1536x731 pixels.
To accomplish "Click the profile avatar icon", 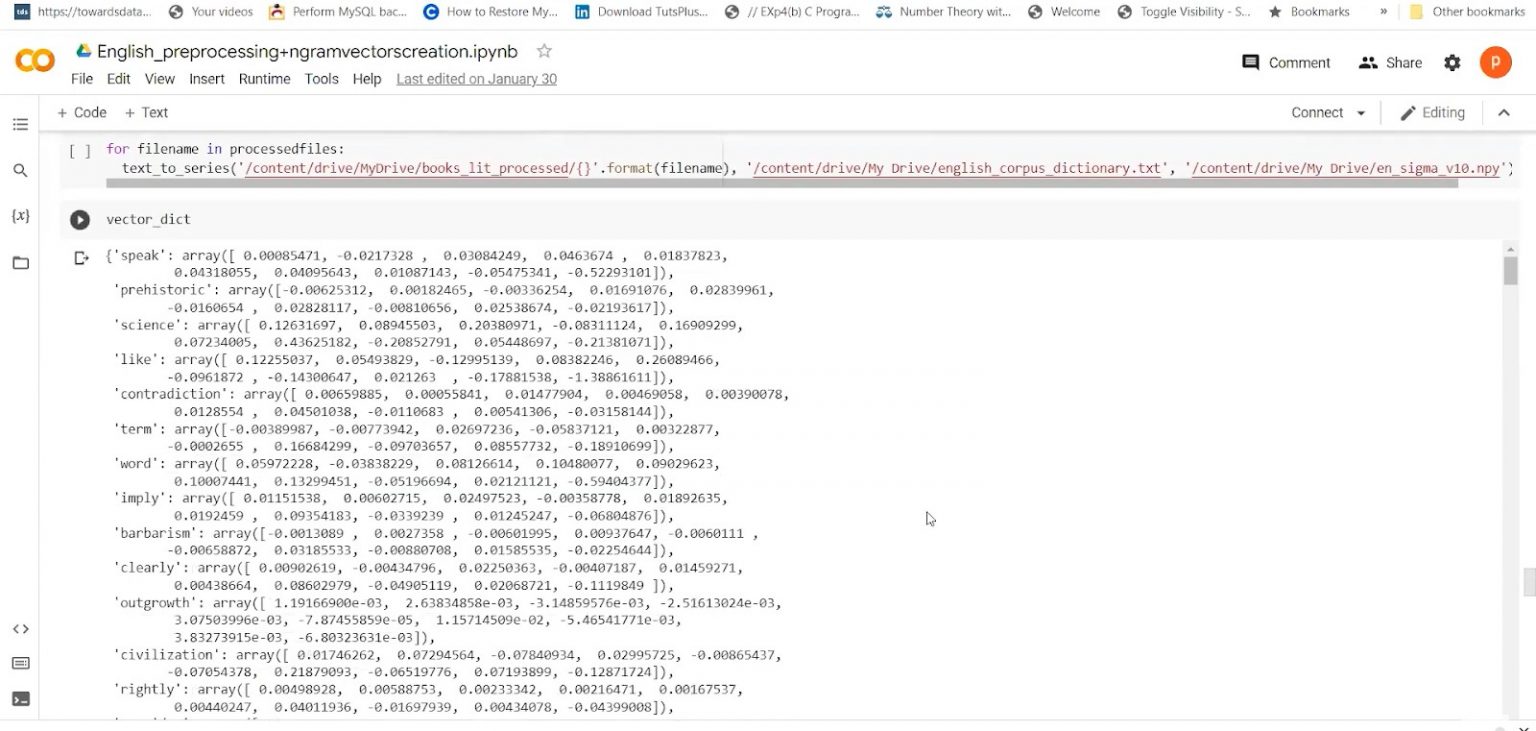I will (x=1496, y=62).
